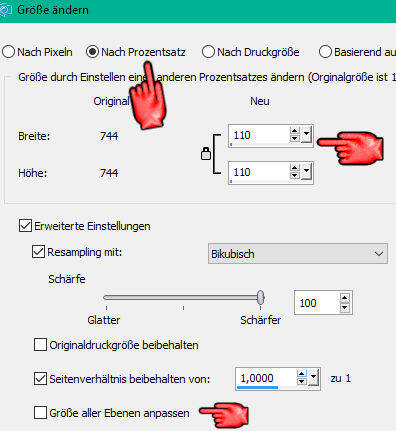Open width field slider dropdown arrow
The image size is (396, 431).
click(x=306, y=135)
